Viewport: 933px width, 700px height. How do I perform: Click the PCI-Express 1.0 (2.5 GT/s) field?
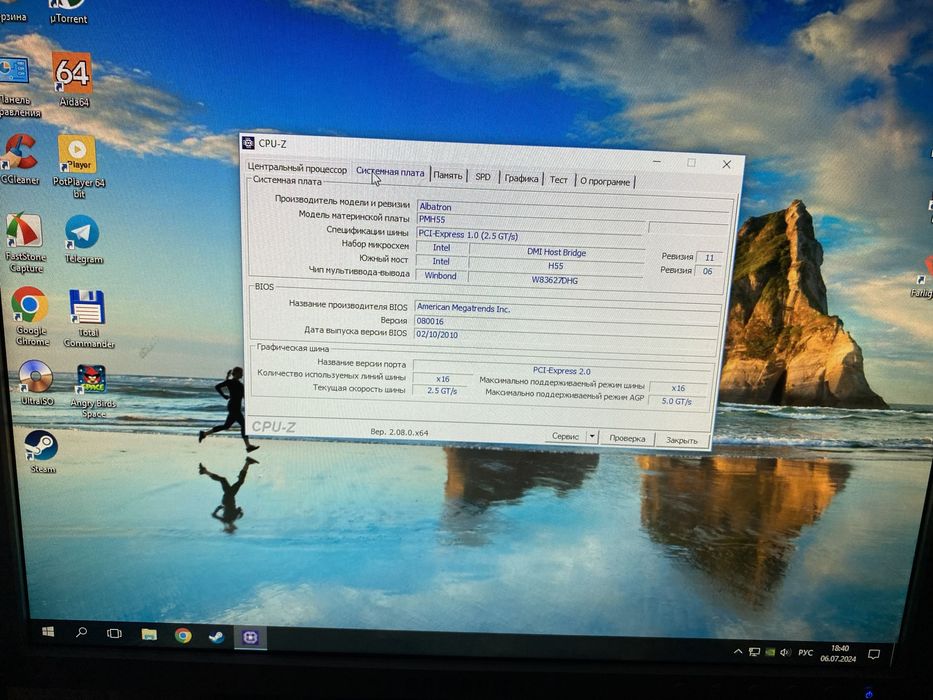[x=531, y=235]
